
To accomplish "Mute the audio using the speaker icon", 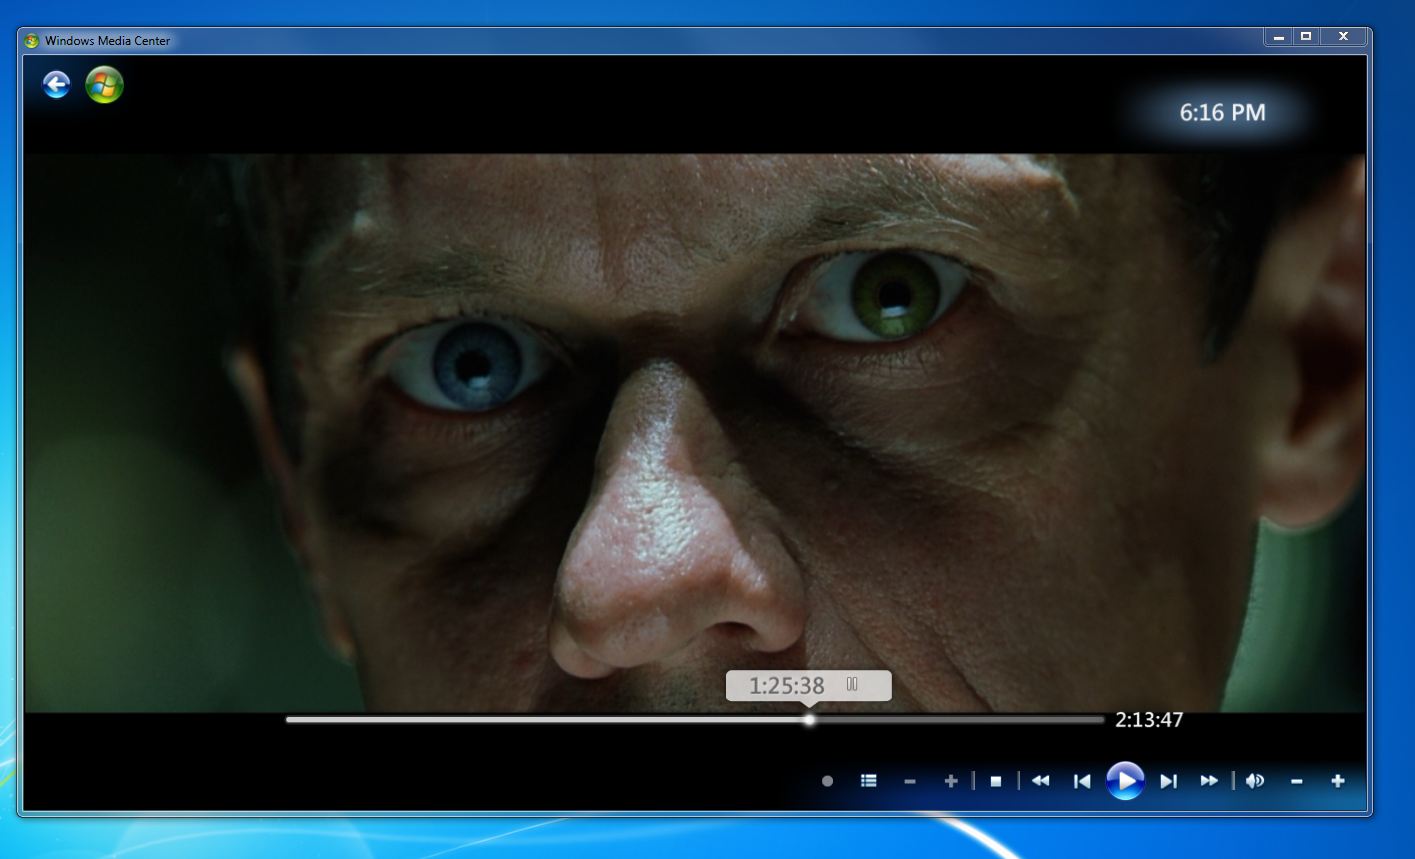I will coord(1255,781).
